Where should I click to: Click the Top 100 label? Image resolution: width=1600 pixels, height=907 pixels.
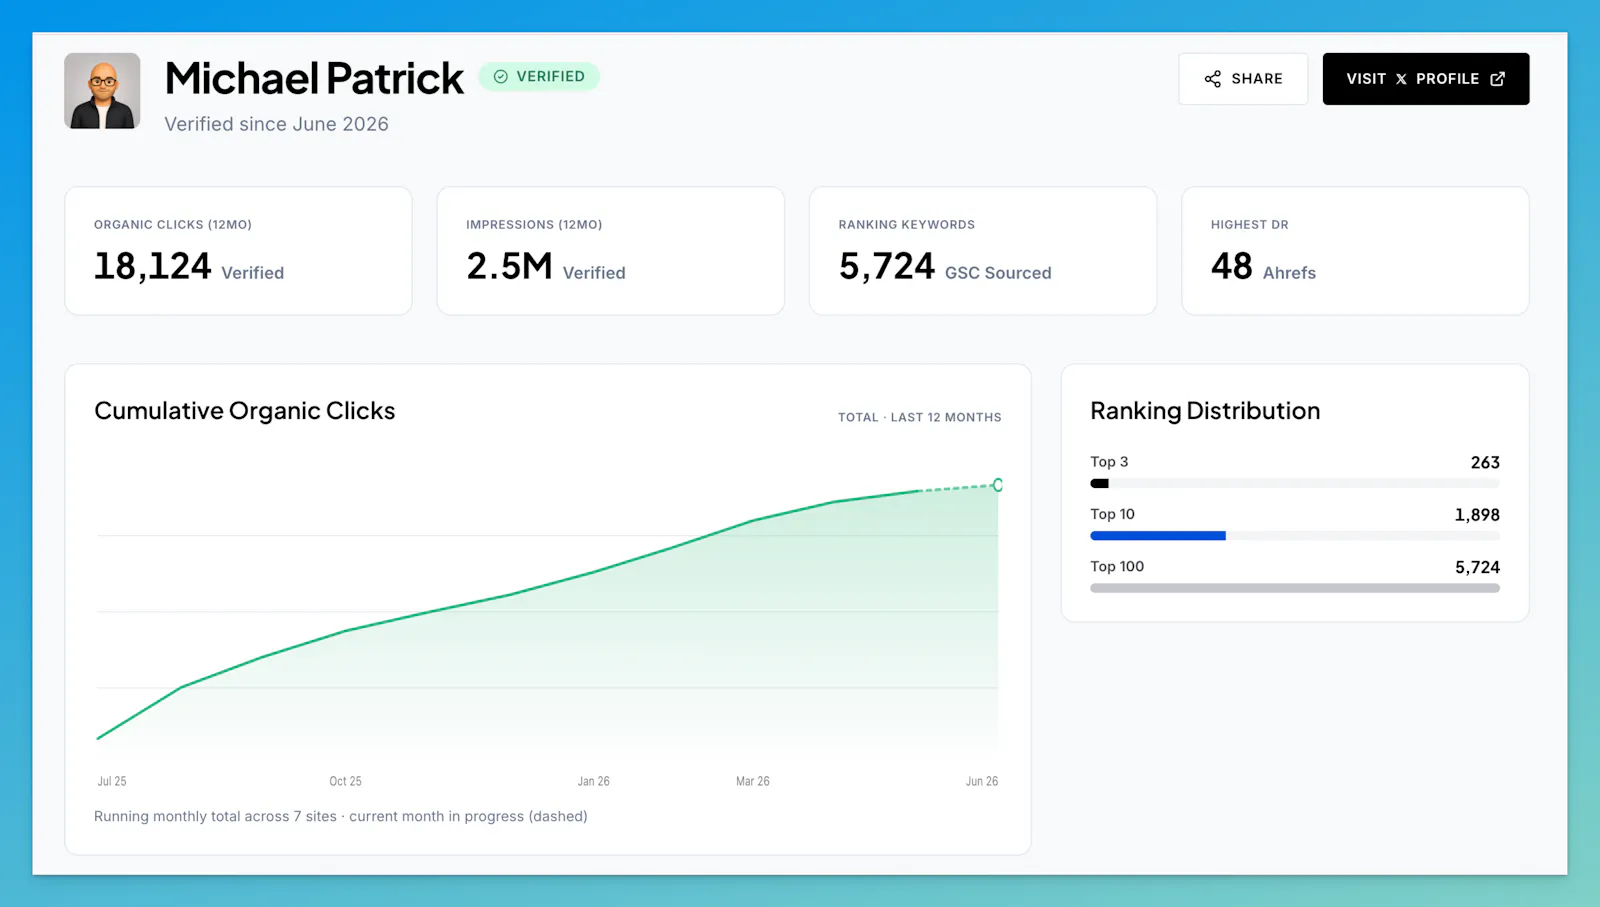tap(1117, 566)
